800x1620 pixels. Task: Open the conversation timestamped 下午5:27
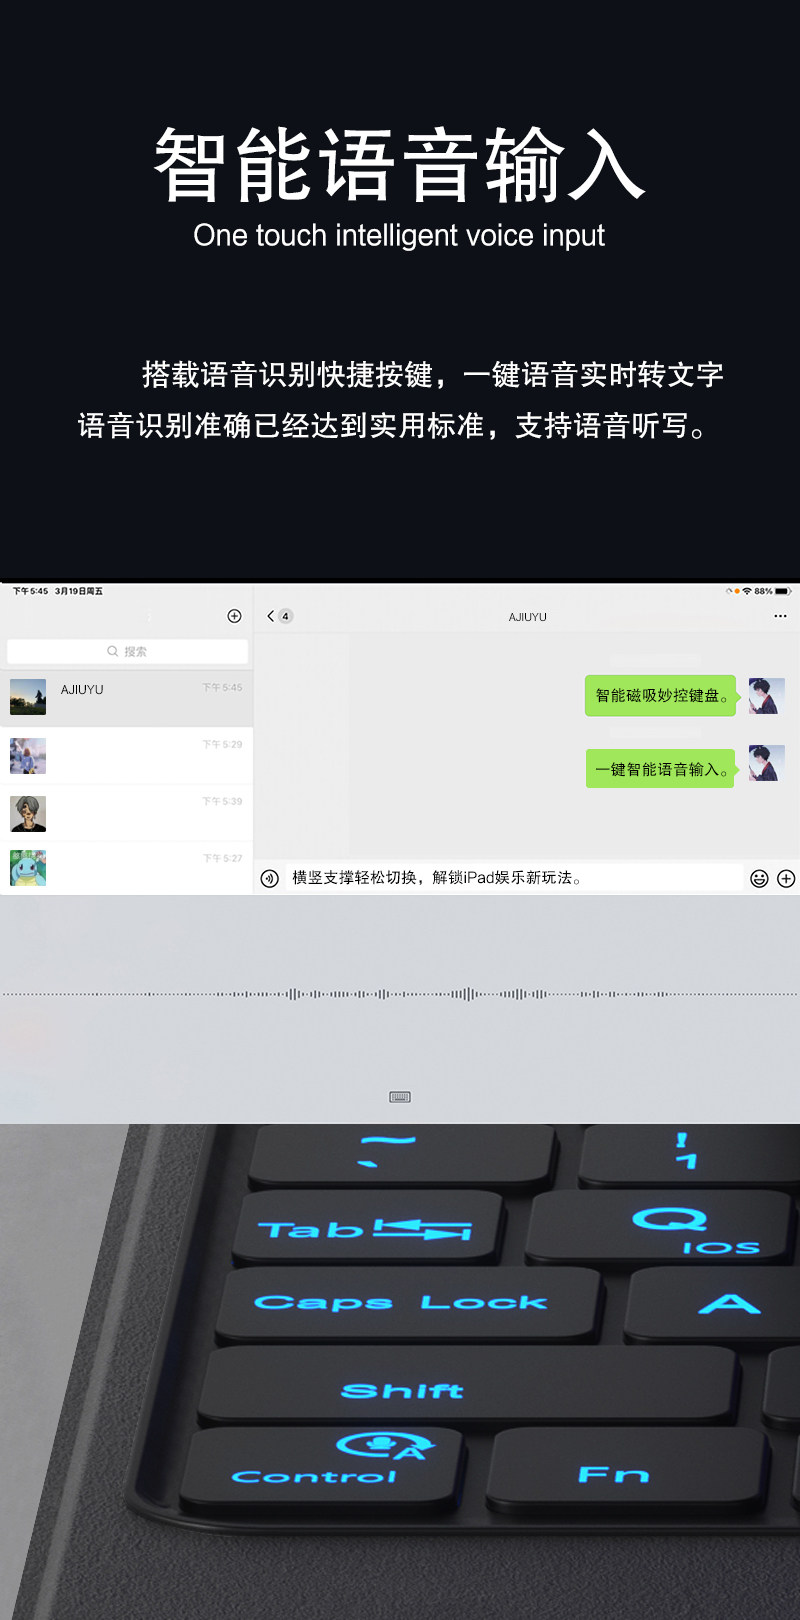click(x=126, y=868)
